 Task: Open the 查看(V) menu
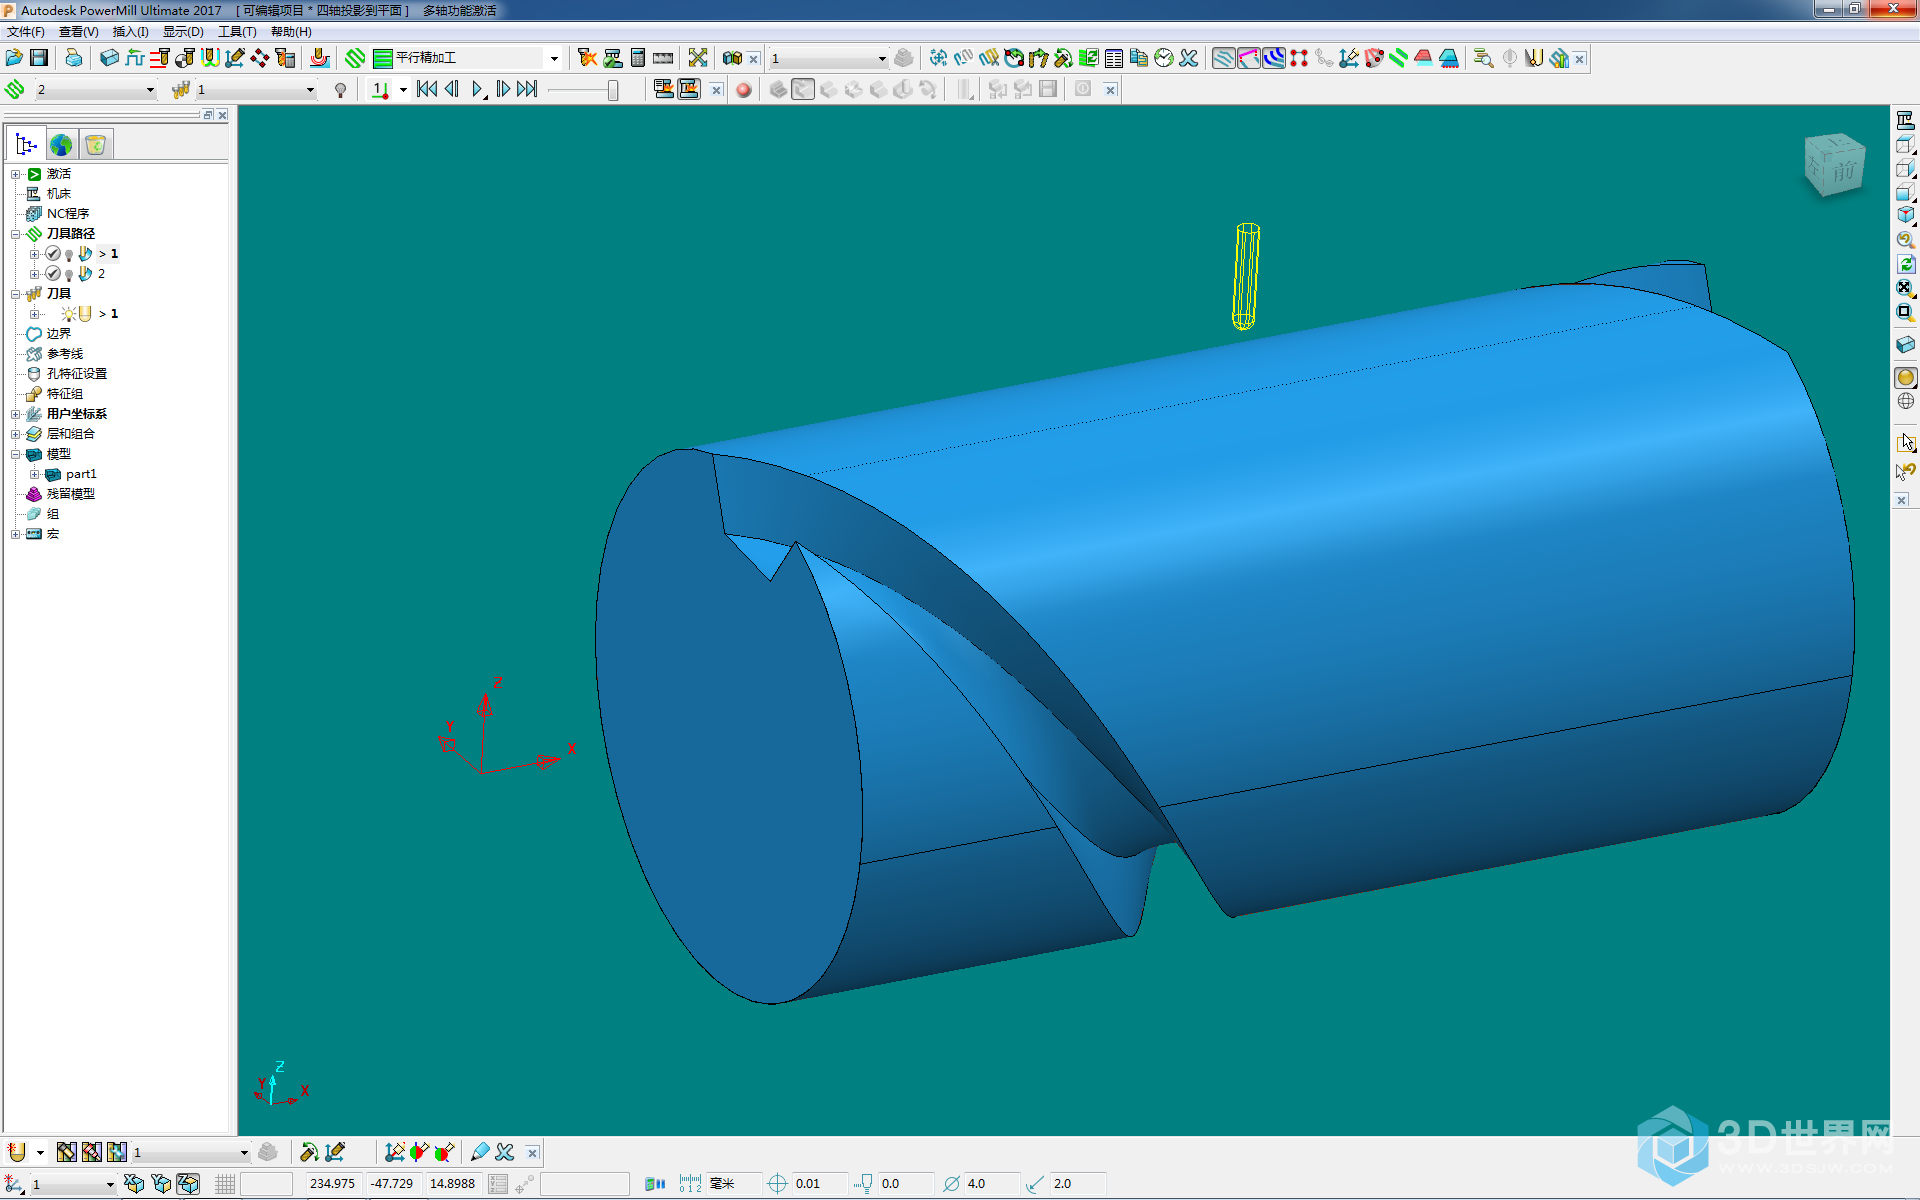click(x=79, y=32)
